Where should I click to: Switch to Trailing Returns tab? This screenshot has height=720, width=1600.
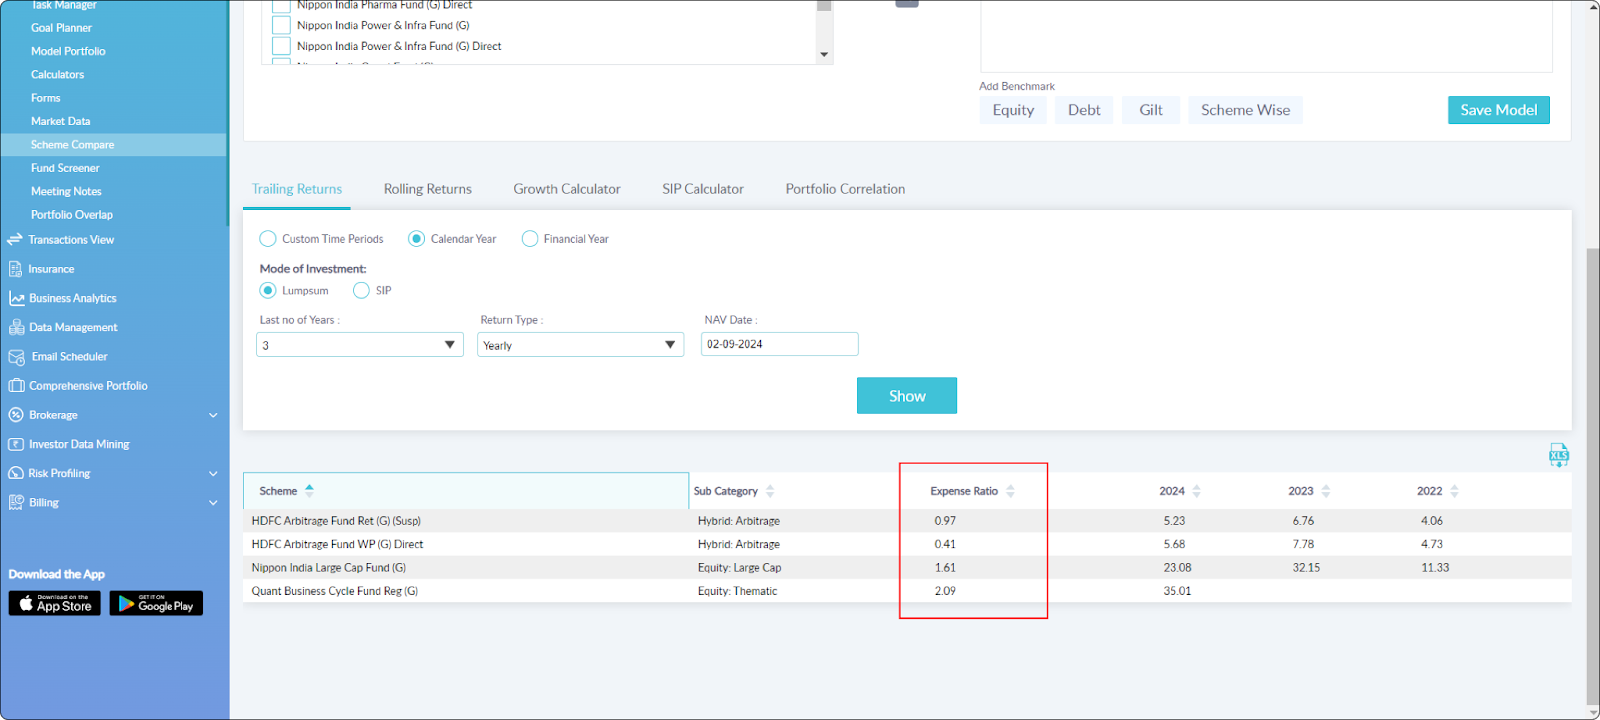[x=297, y=189]
